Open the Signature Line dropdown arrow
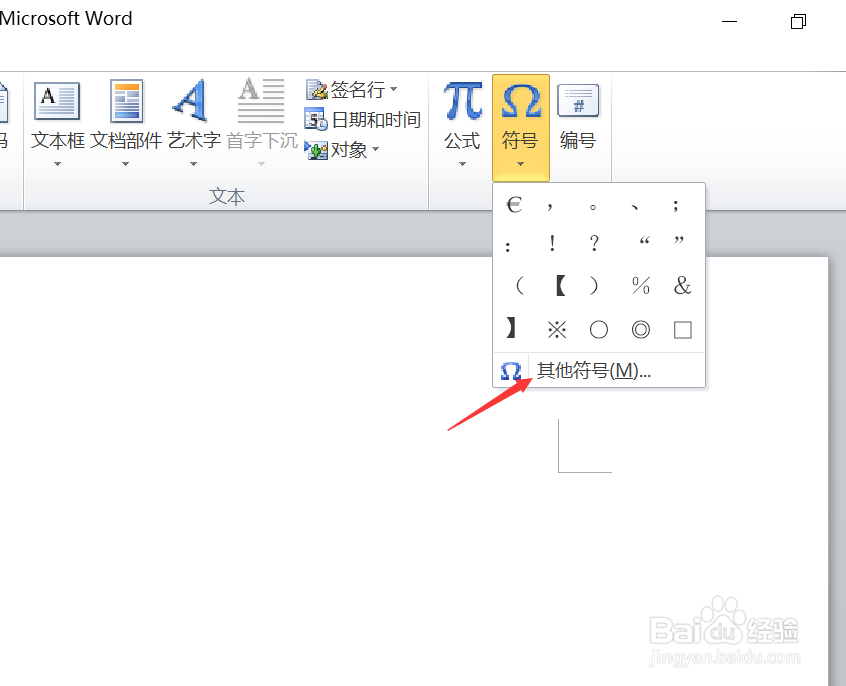Screen dimensions: 846x686 coord(393,89)
